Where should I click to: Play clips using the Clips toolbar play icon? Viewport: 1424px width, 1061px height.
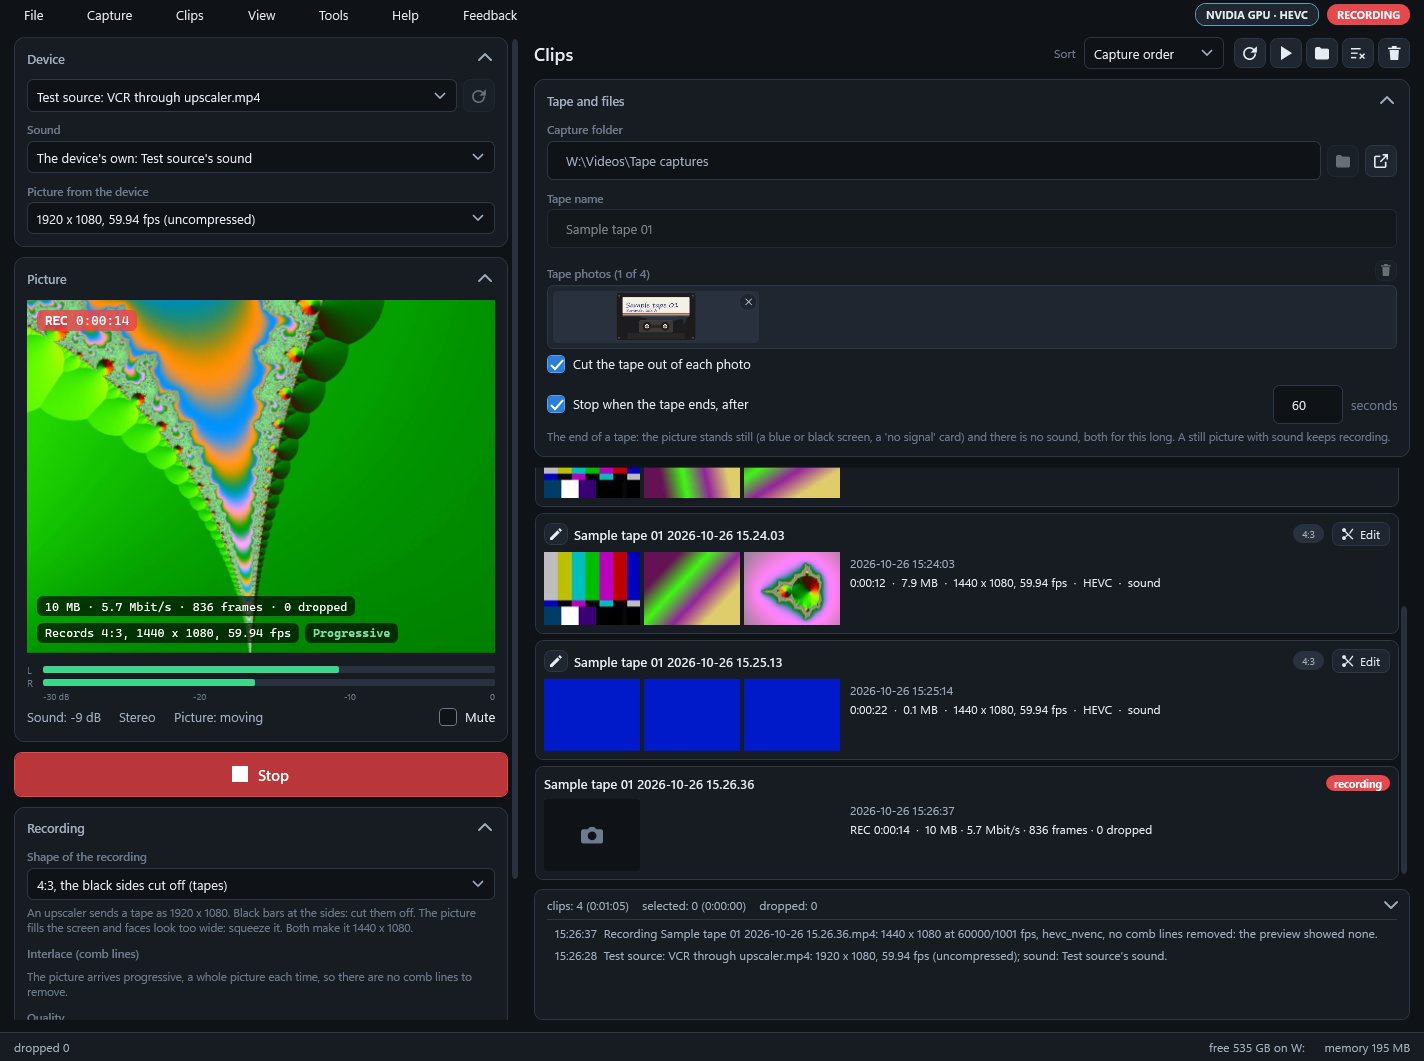1286,54
